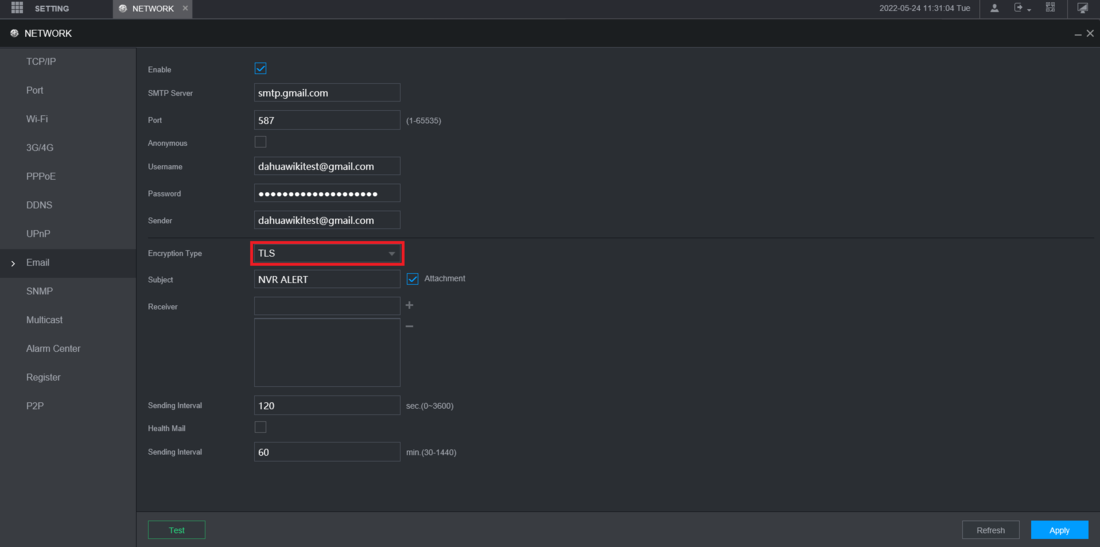Check the Anonymous checkbox
1100x547 pixels.
[x=261, y=142]
